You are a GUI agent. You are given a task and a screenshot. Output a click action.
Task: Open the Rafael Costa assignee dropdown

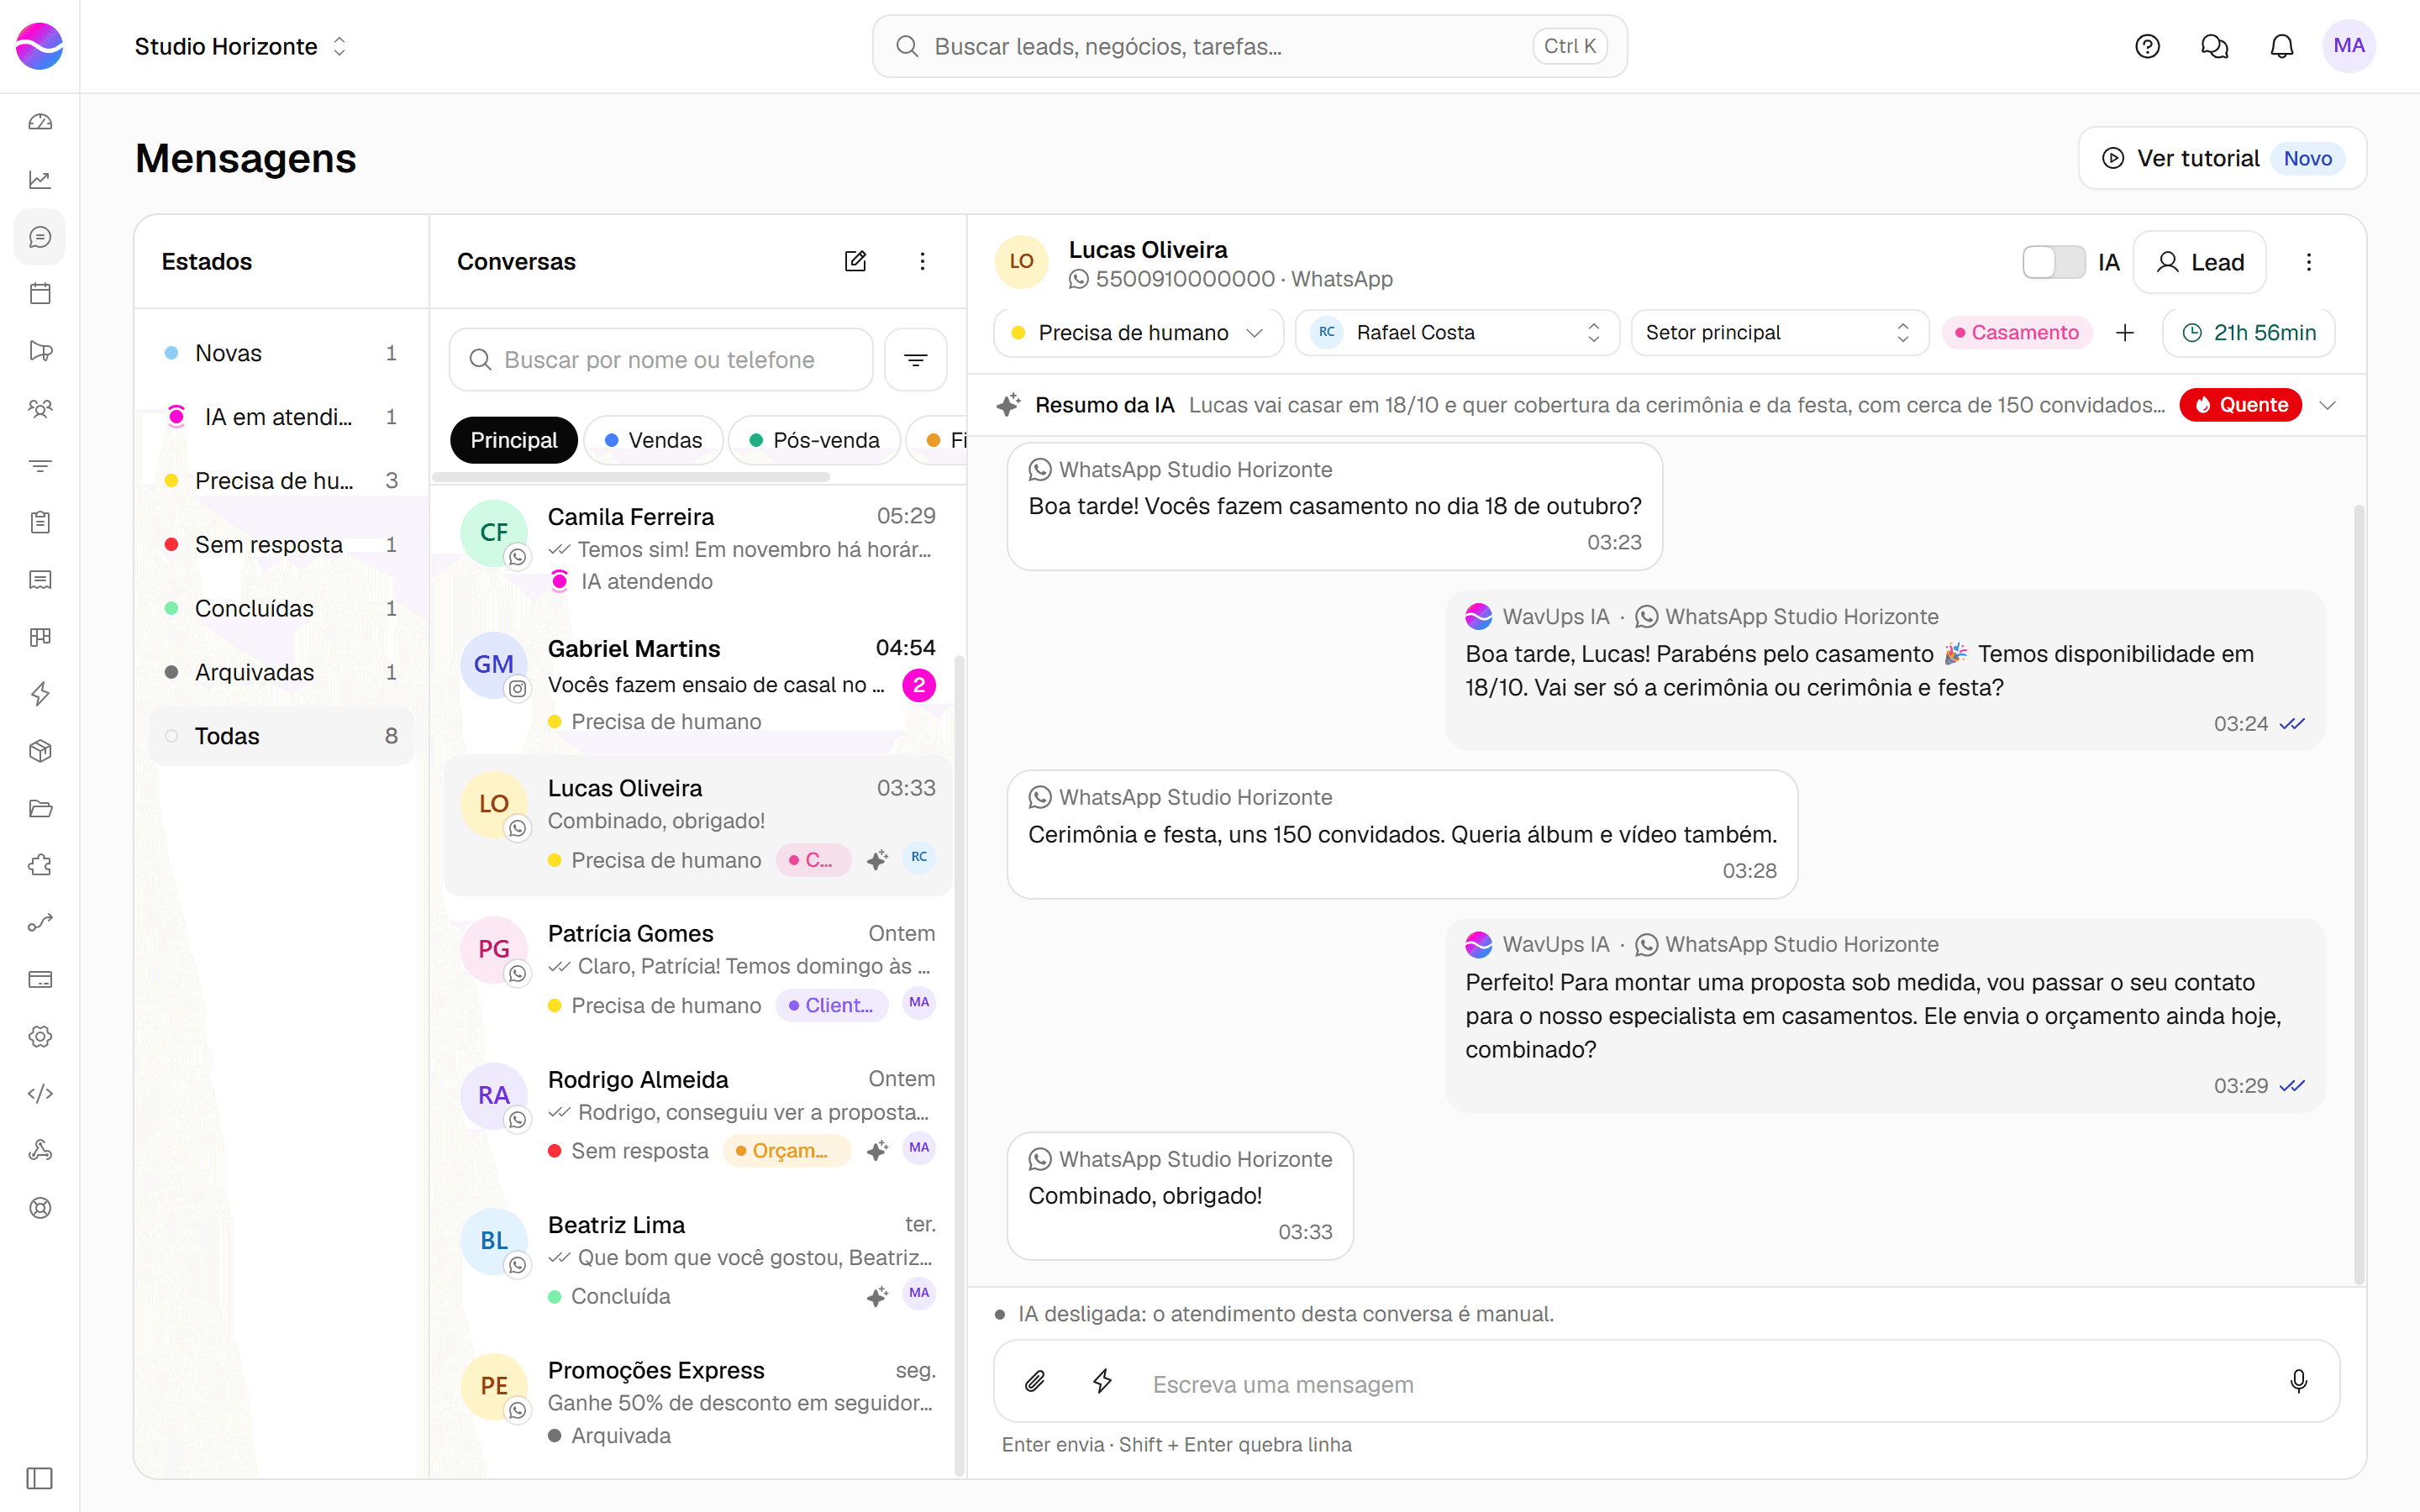coord(1457,333)
